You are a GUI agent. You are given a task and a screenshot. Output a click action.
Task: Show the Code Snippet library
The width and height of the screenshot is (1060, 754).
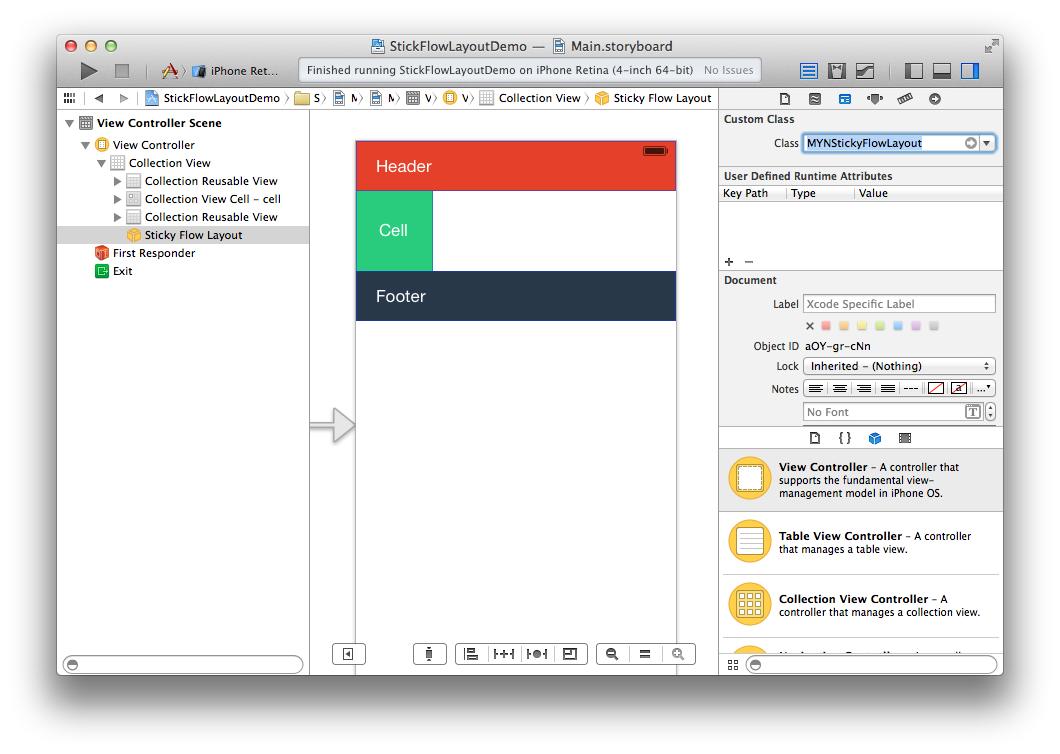coord(845,438)
